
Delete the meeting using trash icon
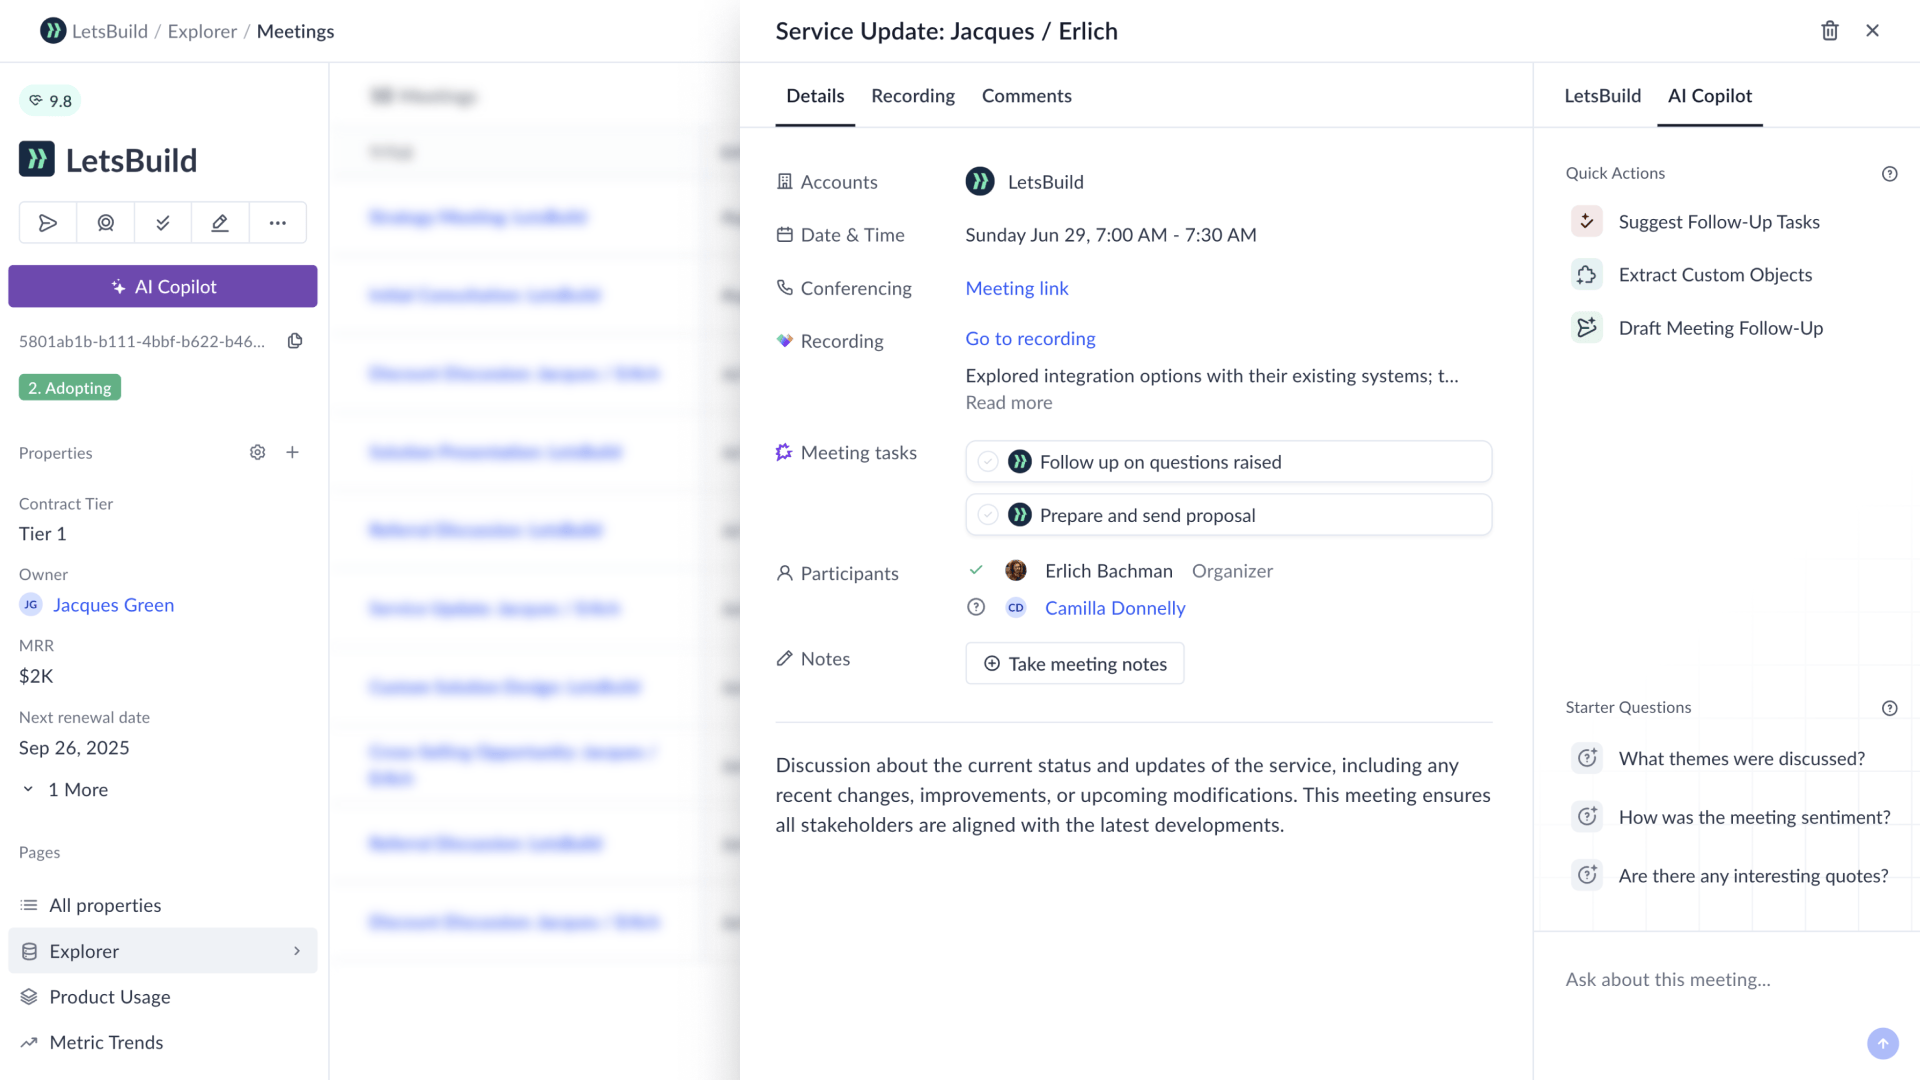[1829, 31]
